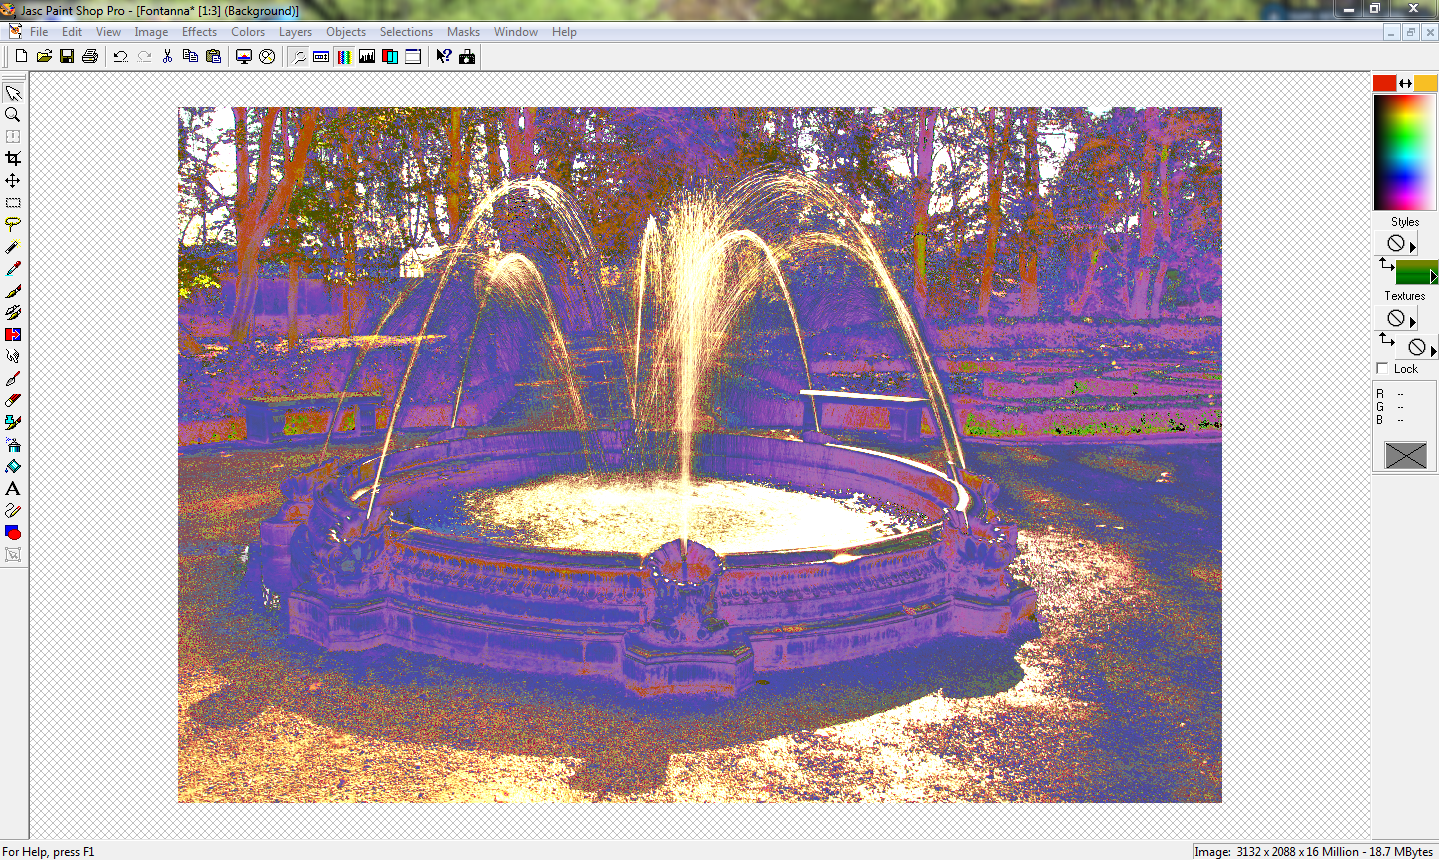
Task: Open the File menu
Action: [x=39, y=32]
